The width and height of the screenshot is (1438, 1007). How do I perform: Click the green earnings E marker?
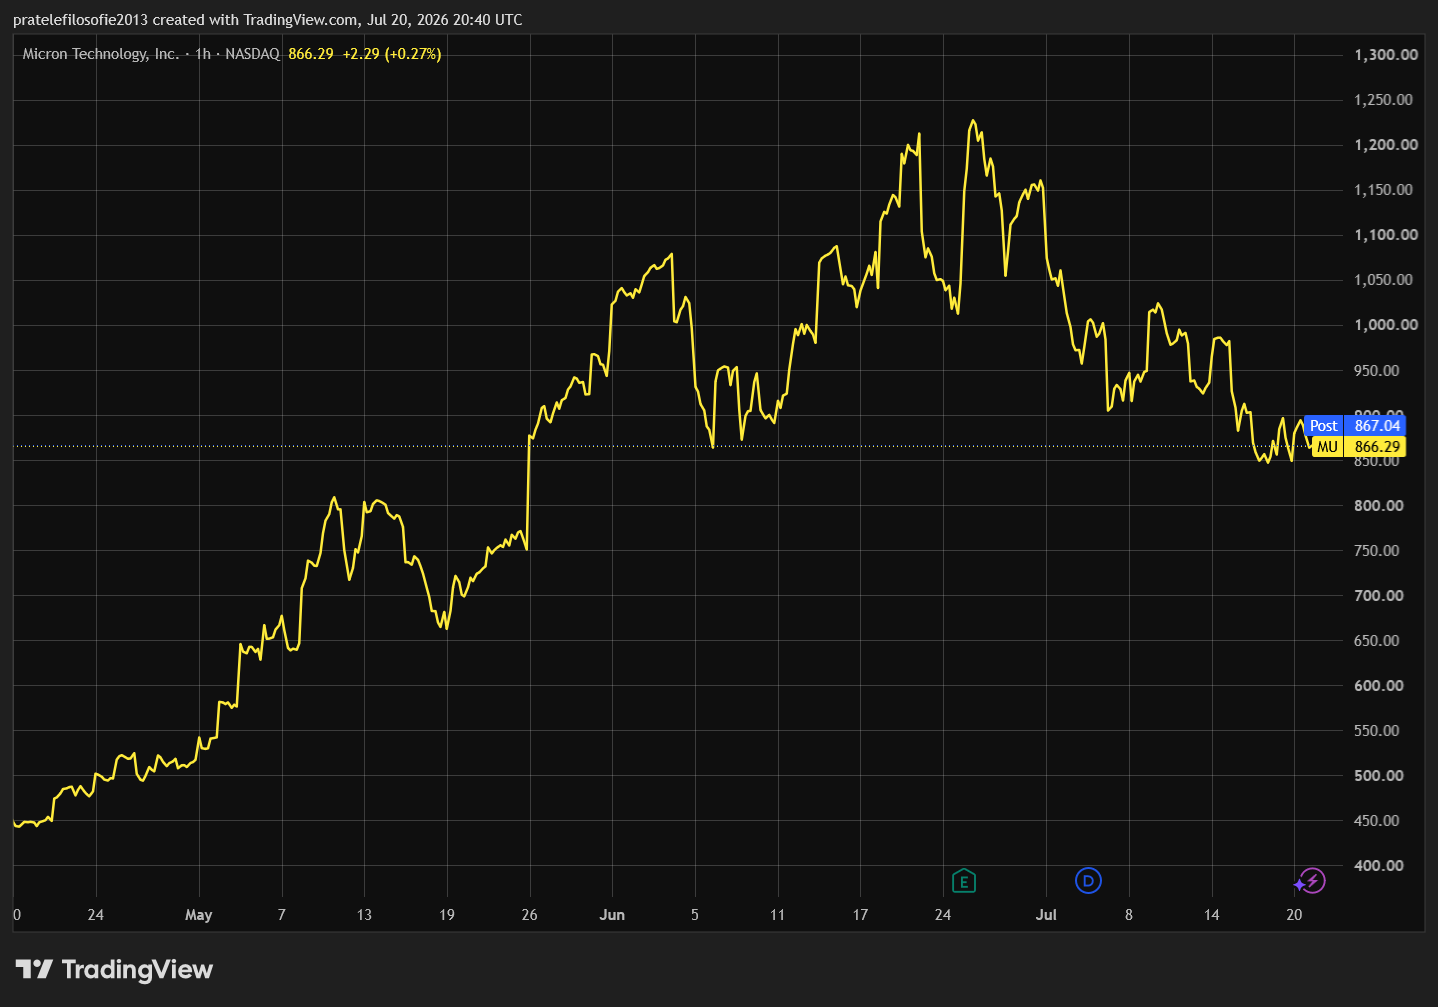coord(963,881)
